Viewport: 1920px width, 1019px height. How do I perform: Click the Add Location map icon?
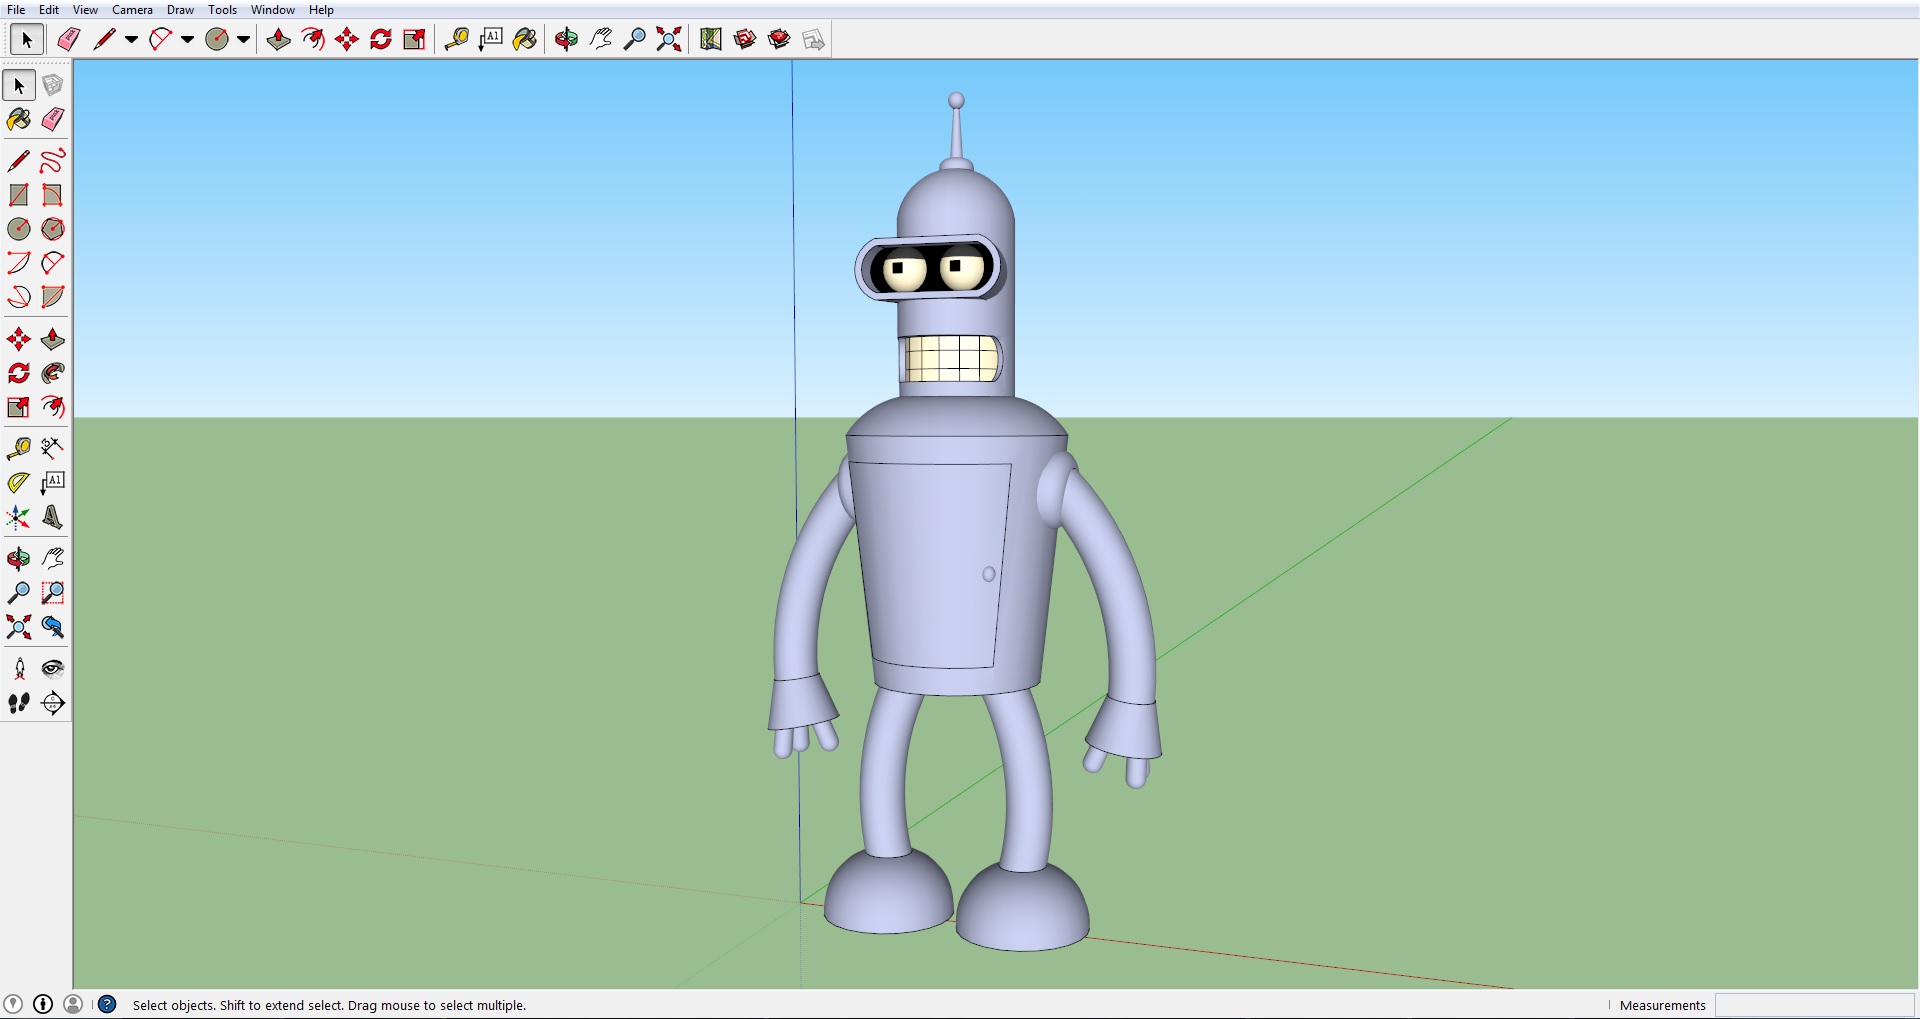(x=711, y=39)
